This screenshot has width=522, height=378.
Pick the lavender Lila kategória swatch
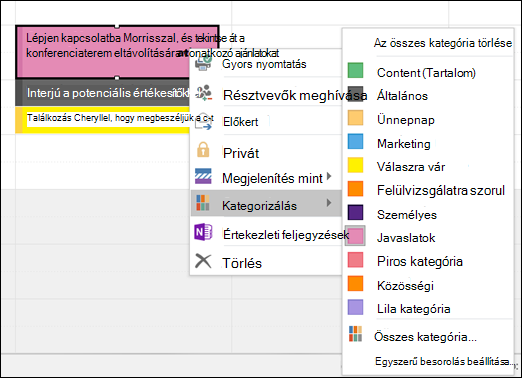[355, 307]
